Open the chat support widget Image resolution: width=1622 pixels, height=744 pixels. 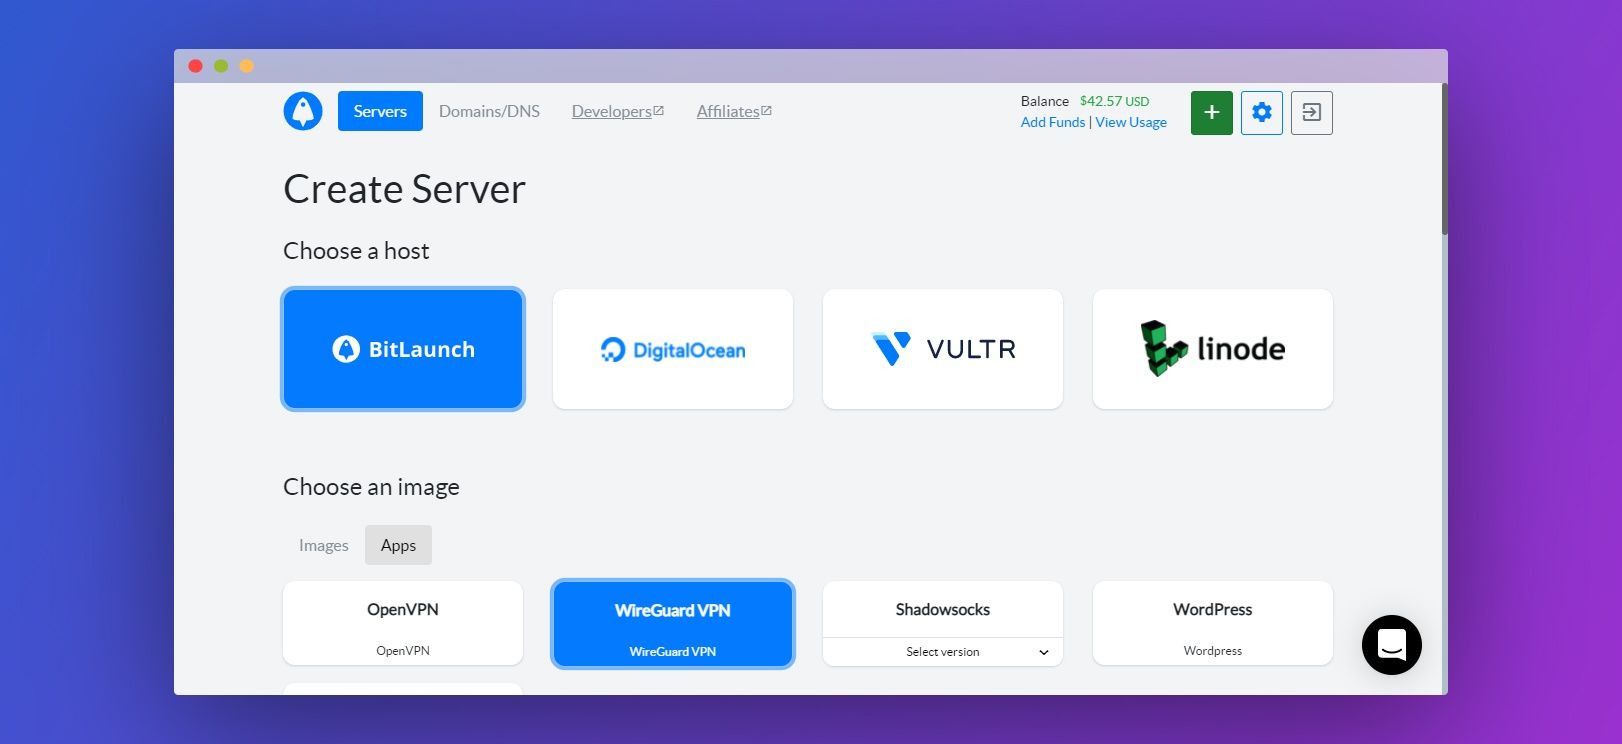(1392, 645)
